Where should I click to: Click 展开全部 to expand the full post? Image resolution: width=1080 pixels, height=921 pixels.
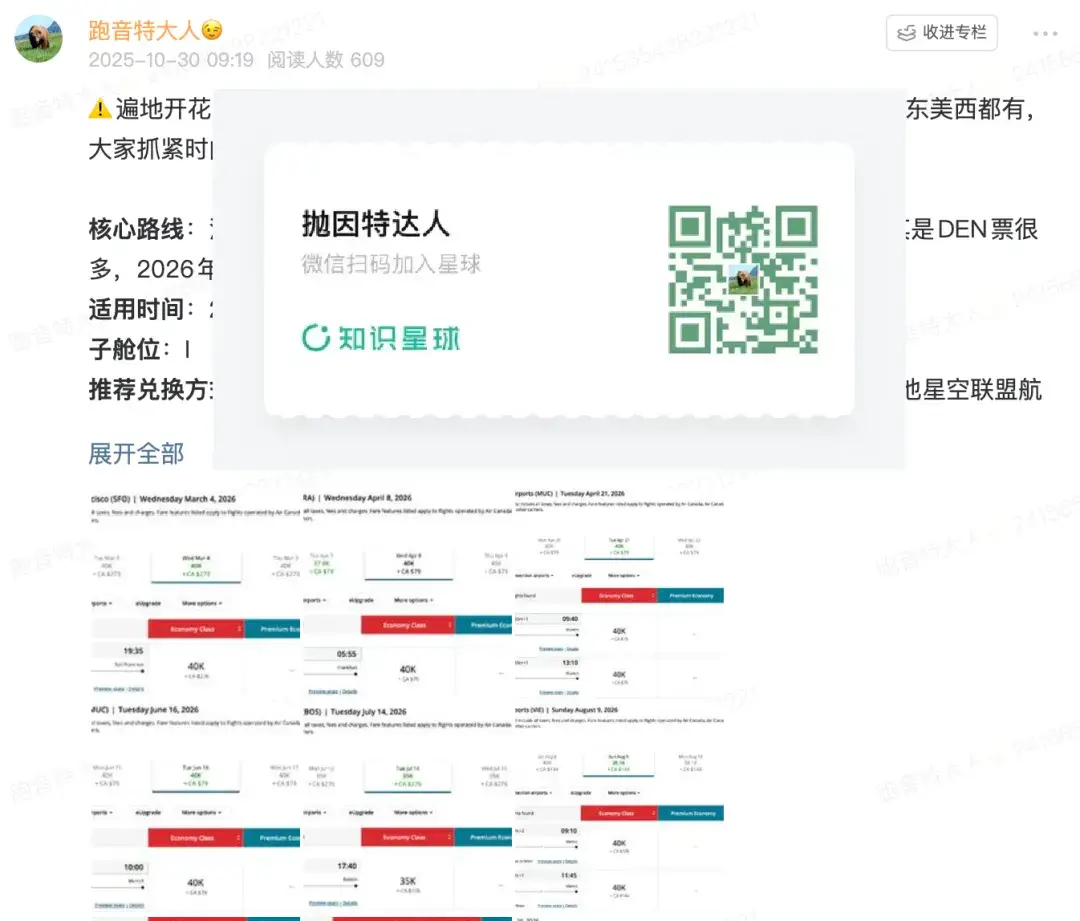coord(136,453)
